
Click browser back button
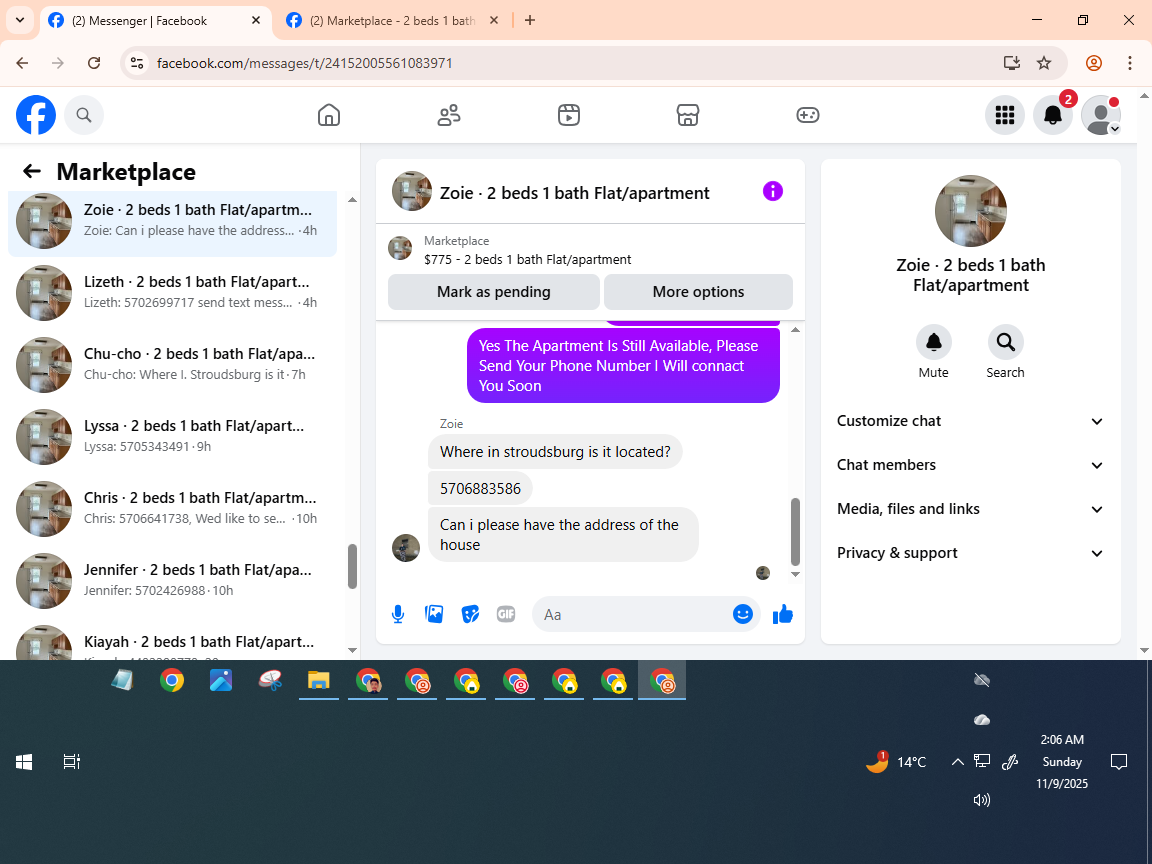(x=22, y=63)
